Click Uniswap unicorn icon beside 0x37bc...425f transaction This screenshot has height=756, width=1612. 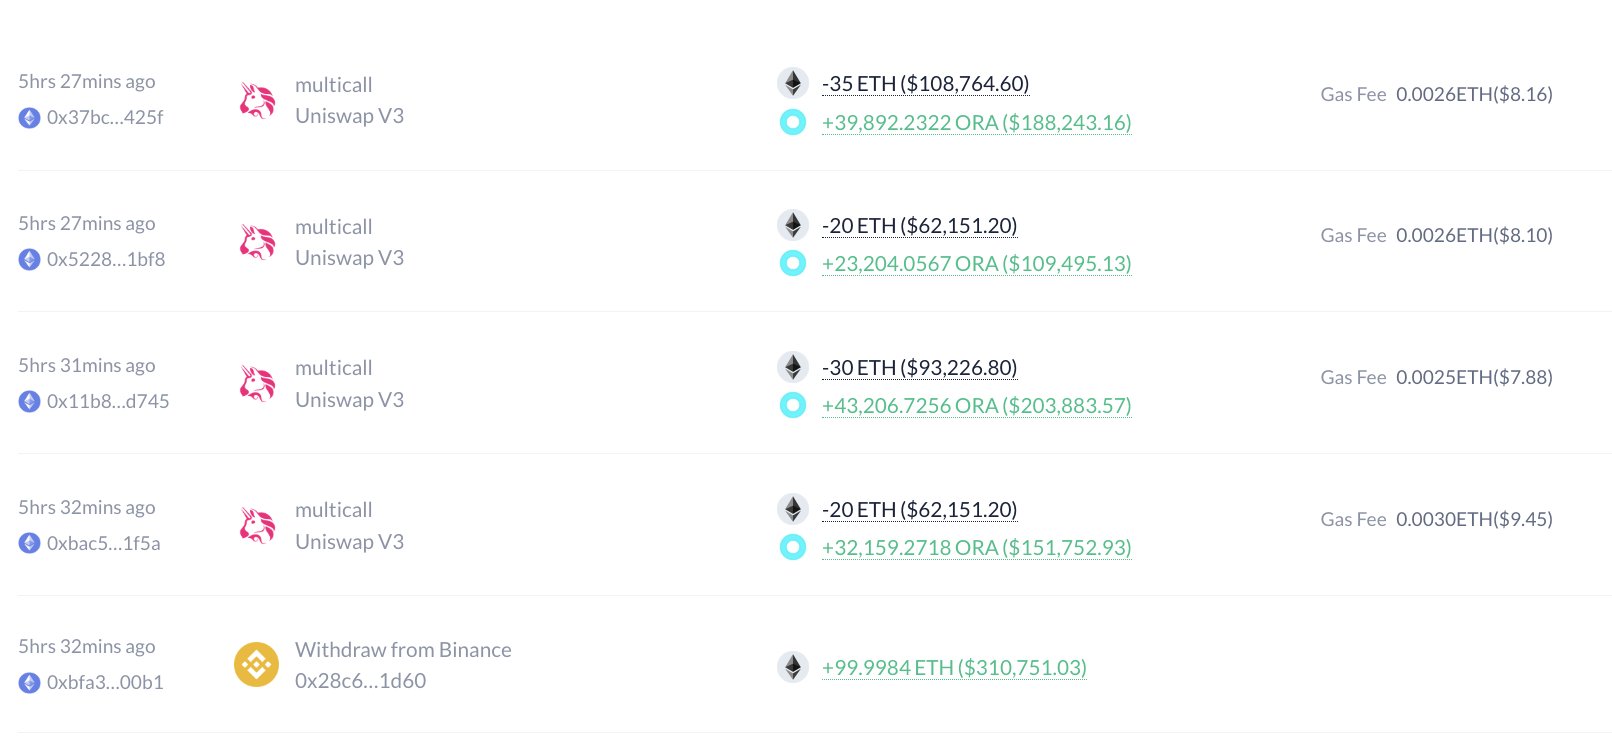click(x=257, y=100)
